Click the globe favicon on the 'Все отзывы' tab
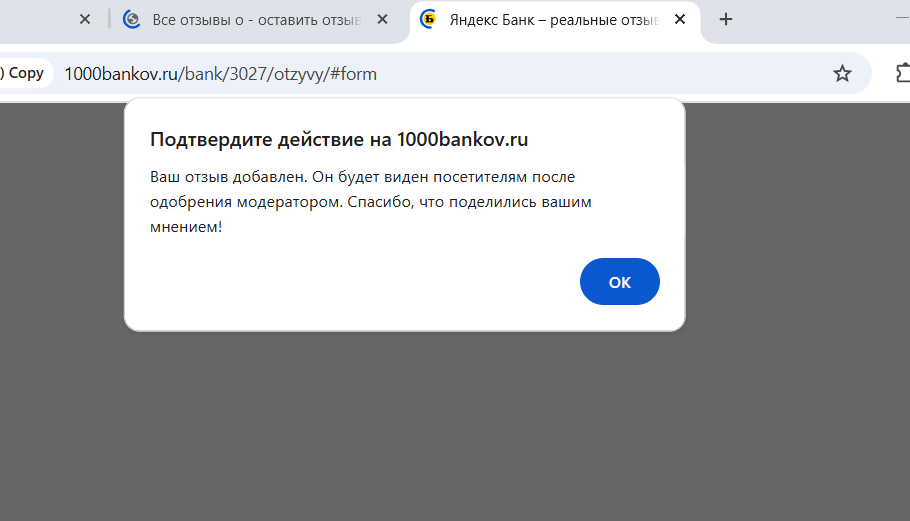This screenshot has height=521, width=910. pyautogui.click(x=131, y=19)
